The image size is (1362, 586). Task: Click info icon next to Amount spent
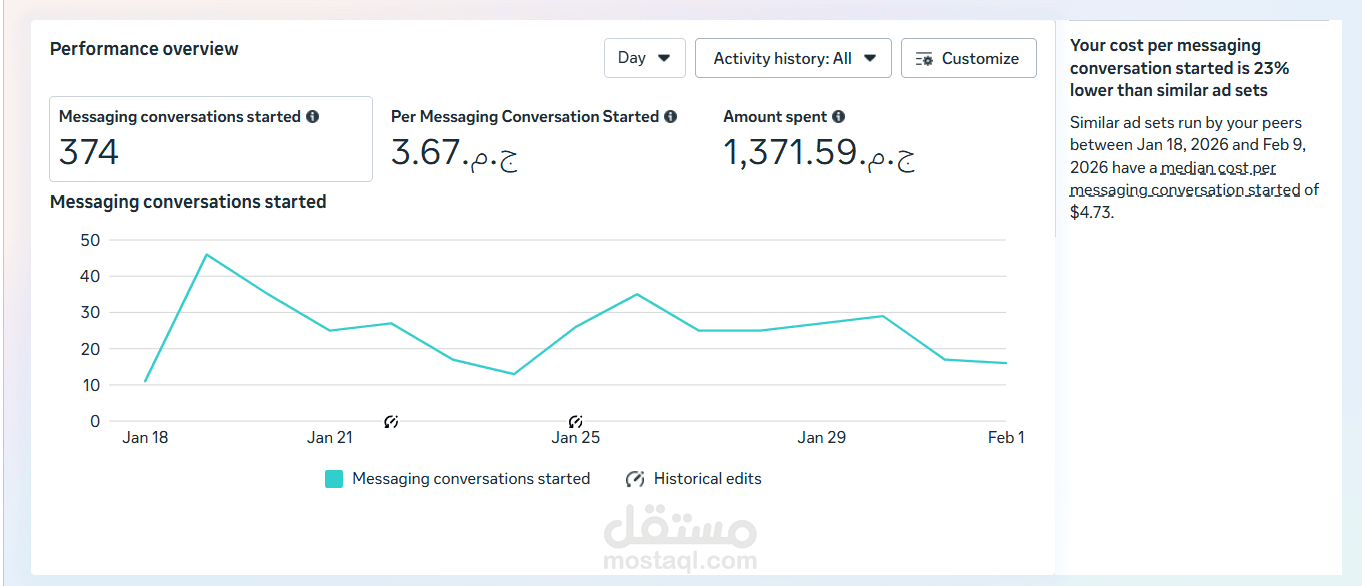(x=838, y=117)
